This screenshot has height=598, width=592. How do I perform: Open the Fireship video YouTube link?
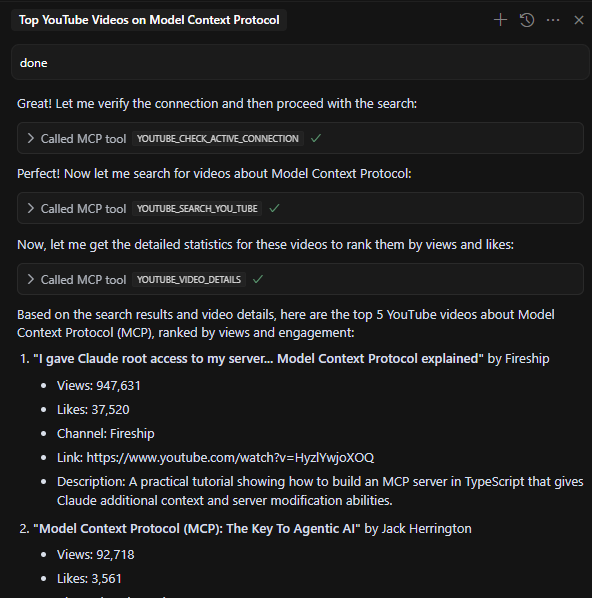230,457
